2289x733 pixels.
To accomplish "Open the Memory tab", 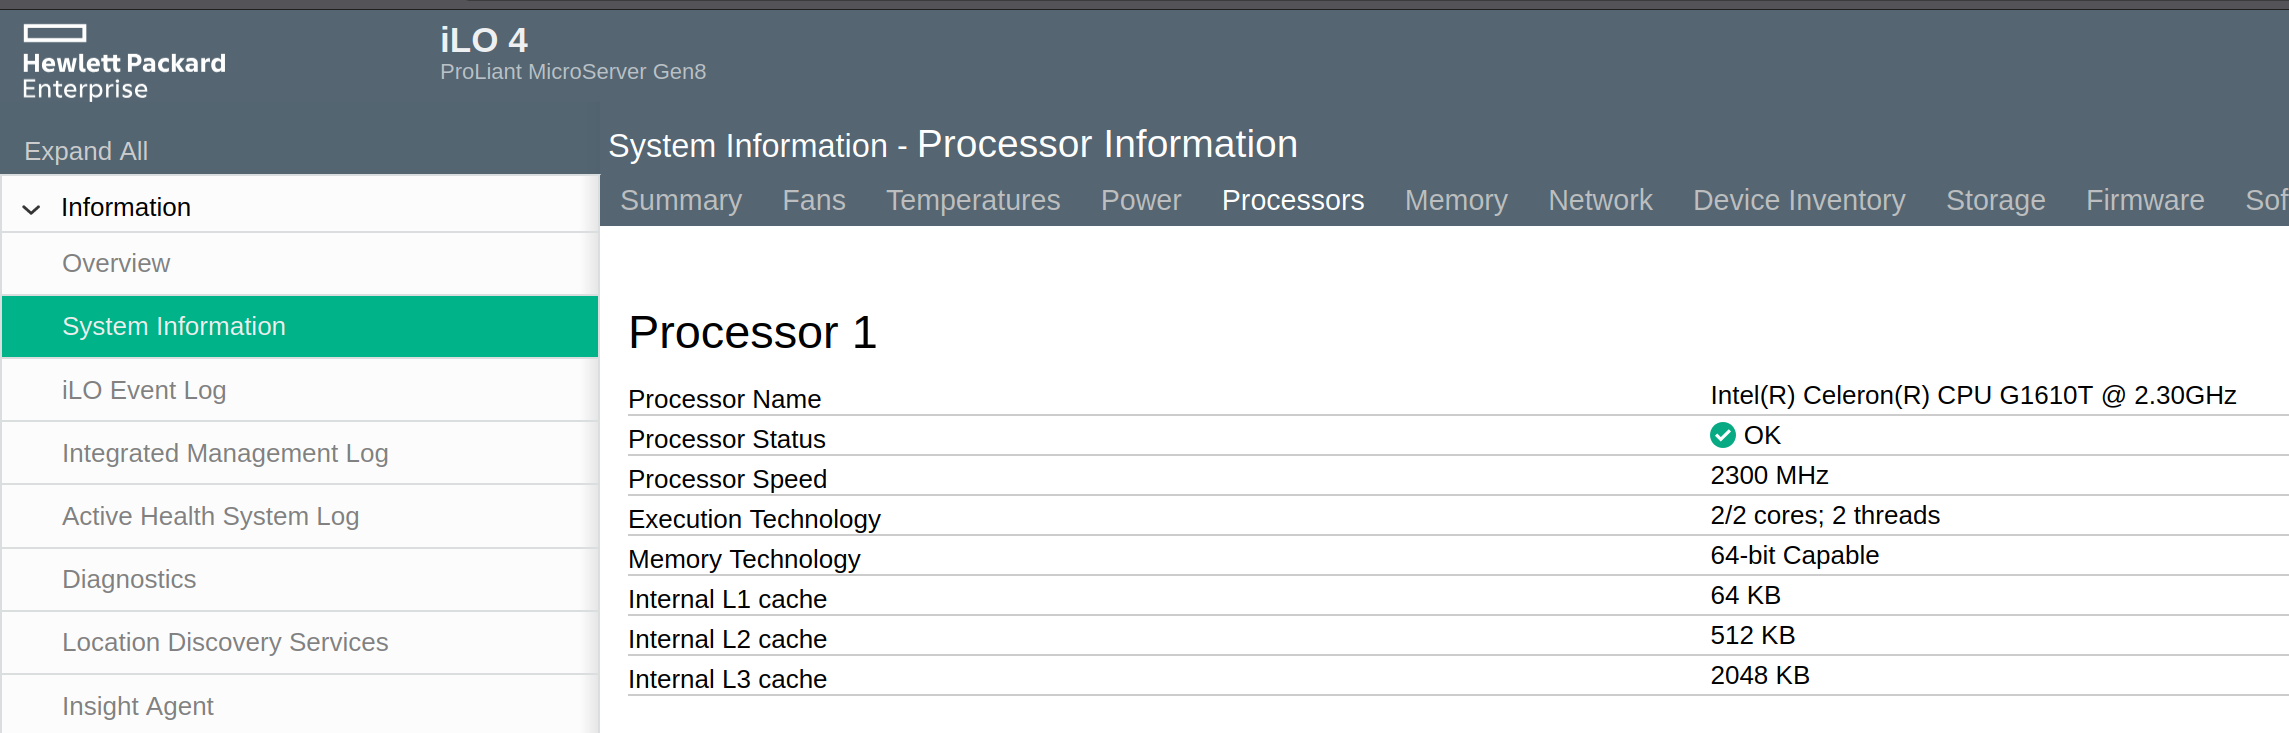I will point(1456,200).
